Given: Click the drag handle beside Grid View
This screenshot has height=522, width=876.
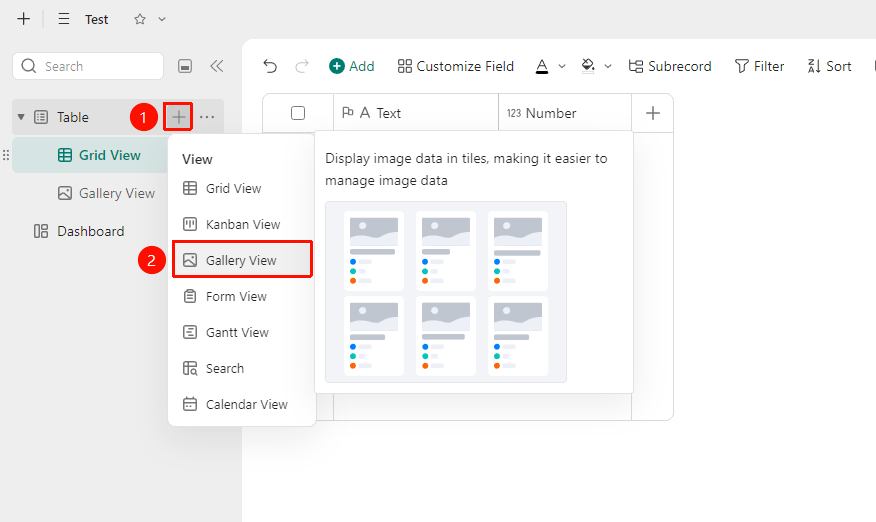Looking at the screenshot, I should coord(6,155).
